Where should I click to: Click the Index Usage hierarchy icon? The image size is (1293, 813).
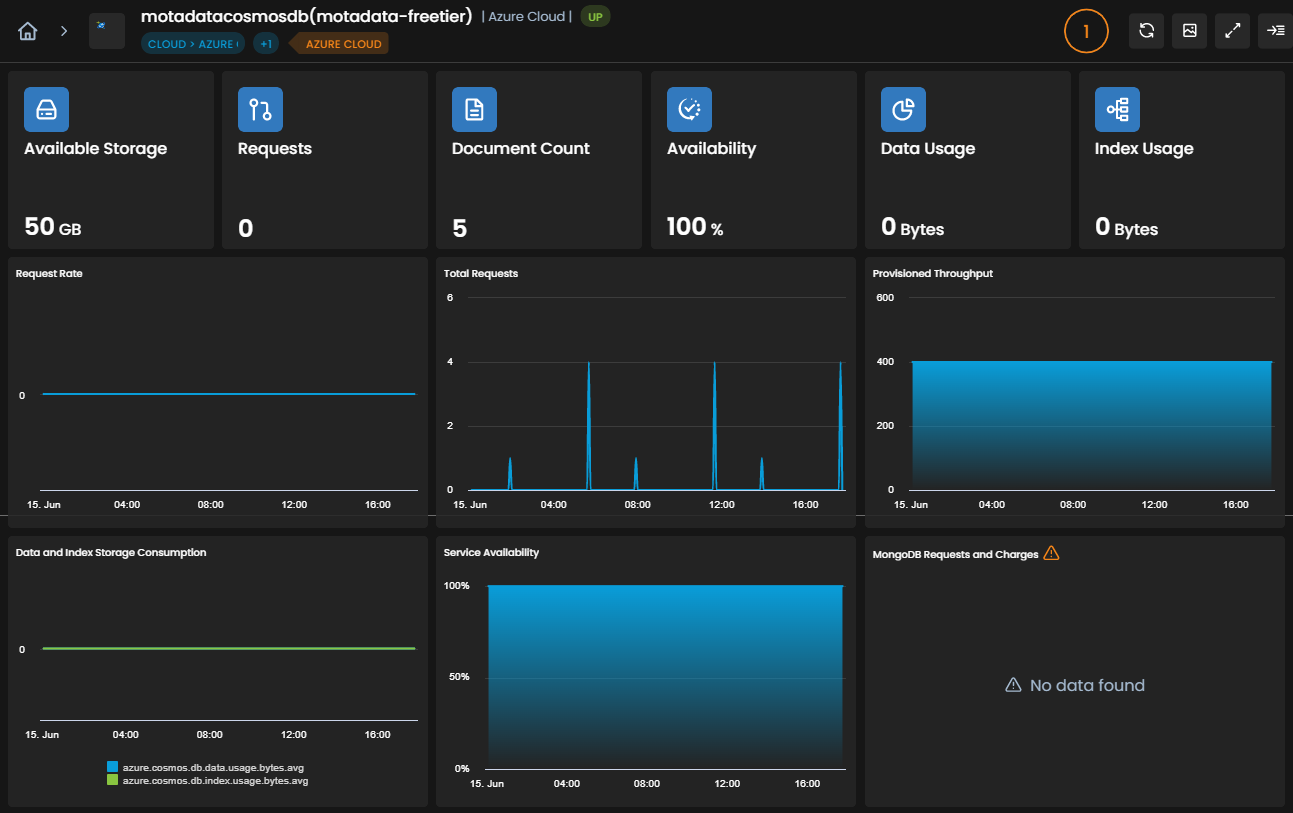pyautogui.click(x=1117, y=110)
